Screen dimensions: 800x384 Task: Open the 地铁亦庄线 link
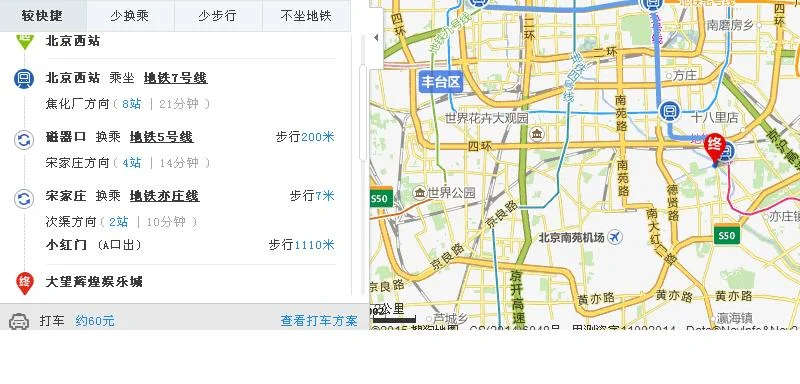[x=164, y=196]
